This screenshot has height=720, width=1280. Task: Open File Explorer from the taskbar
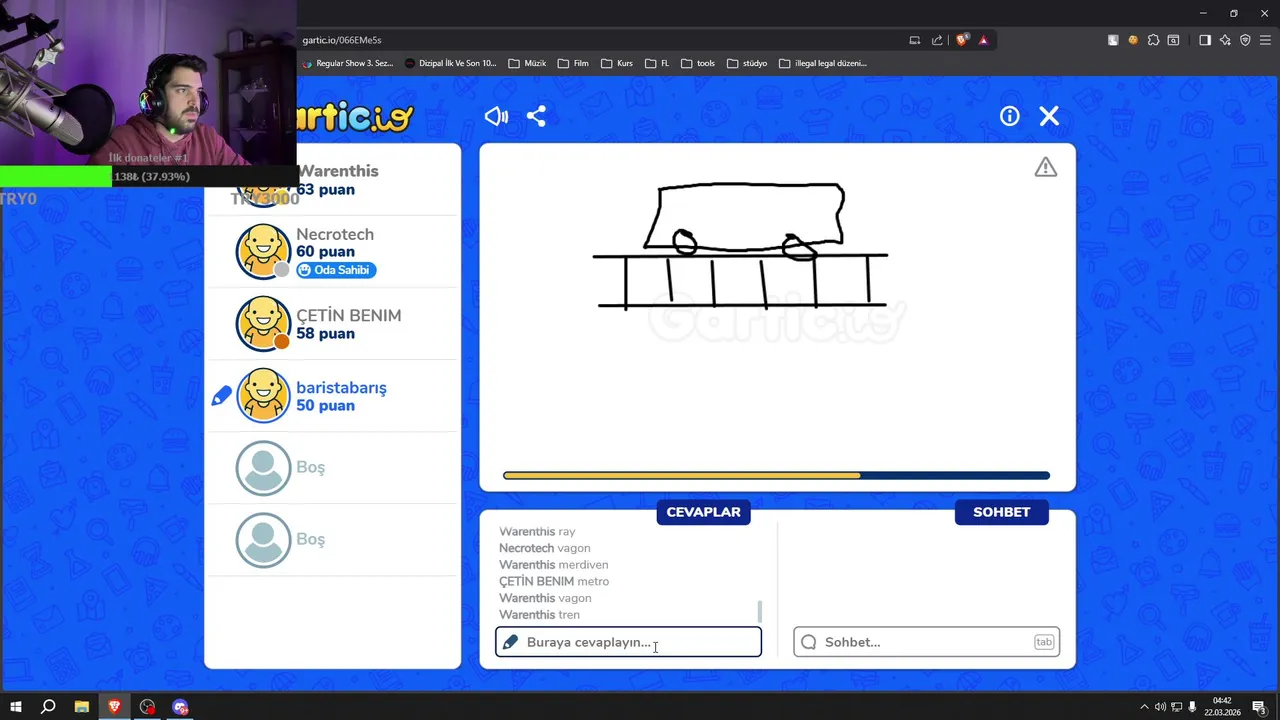82,707
